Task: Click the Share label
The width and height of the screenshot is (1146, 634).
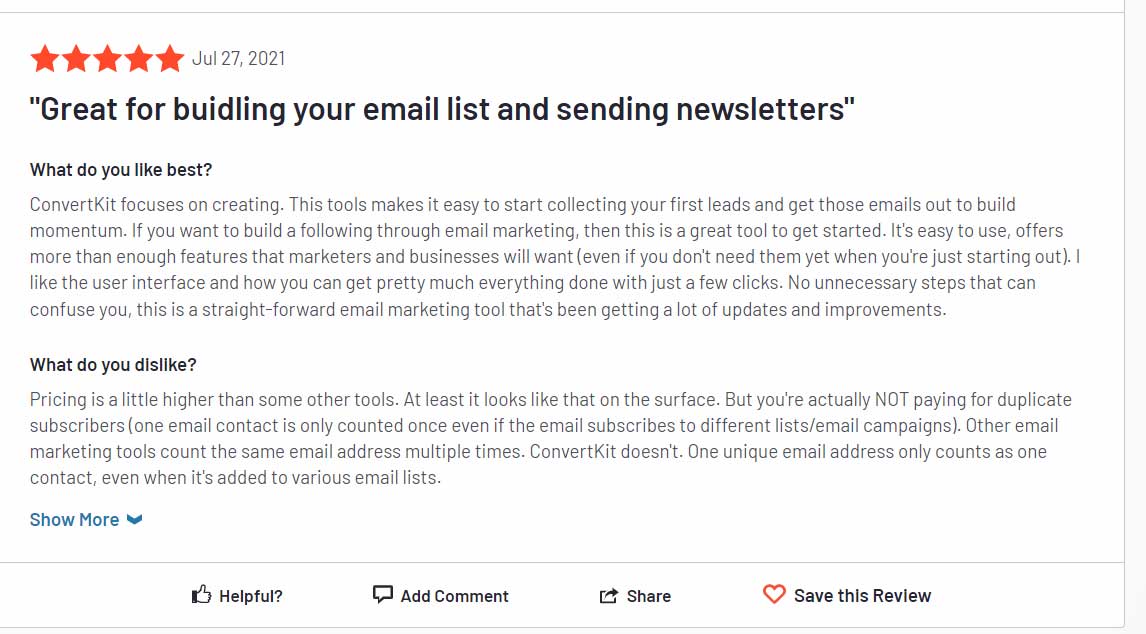Action: tap(648, 596)
